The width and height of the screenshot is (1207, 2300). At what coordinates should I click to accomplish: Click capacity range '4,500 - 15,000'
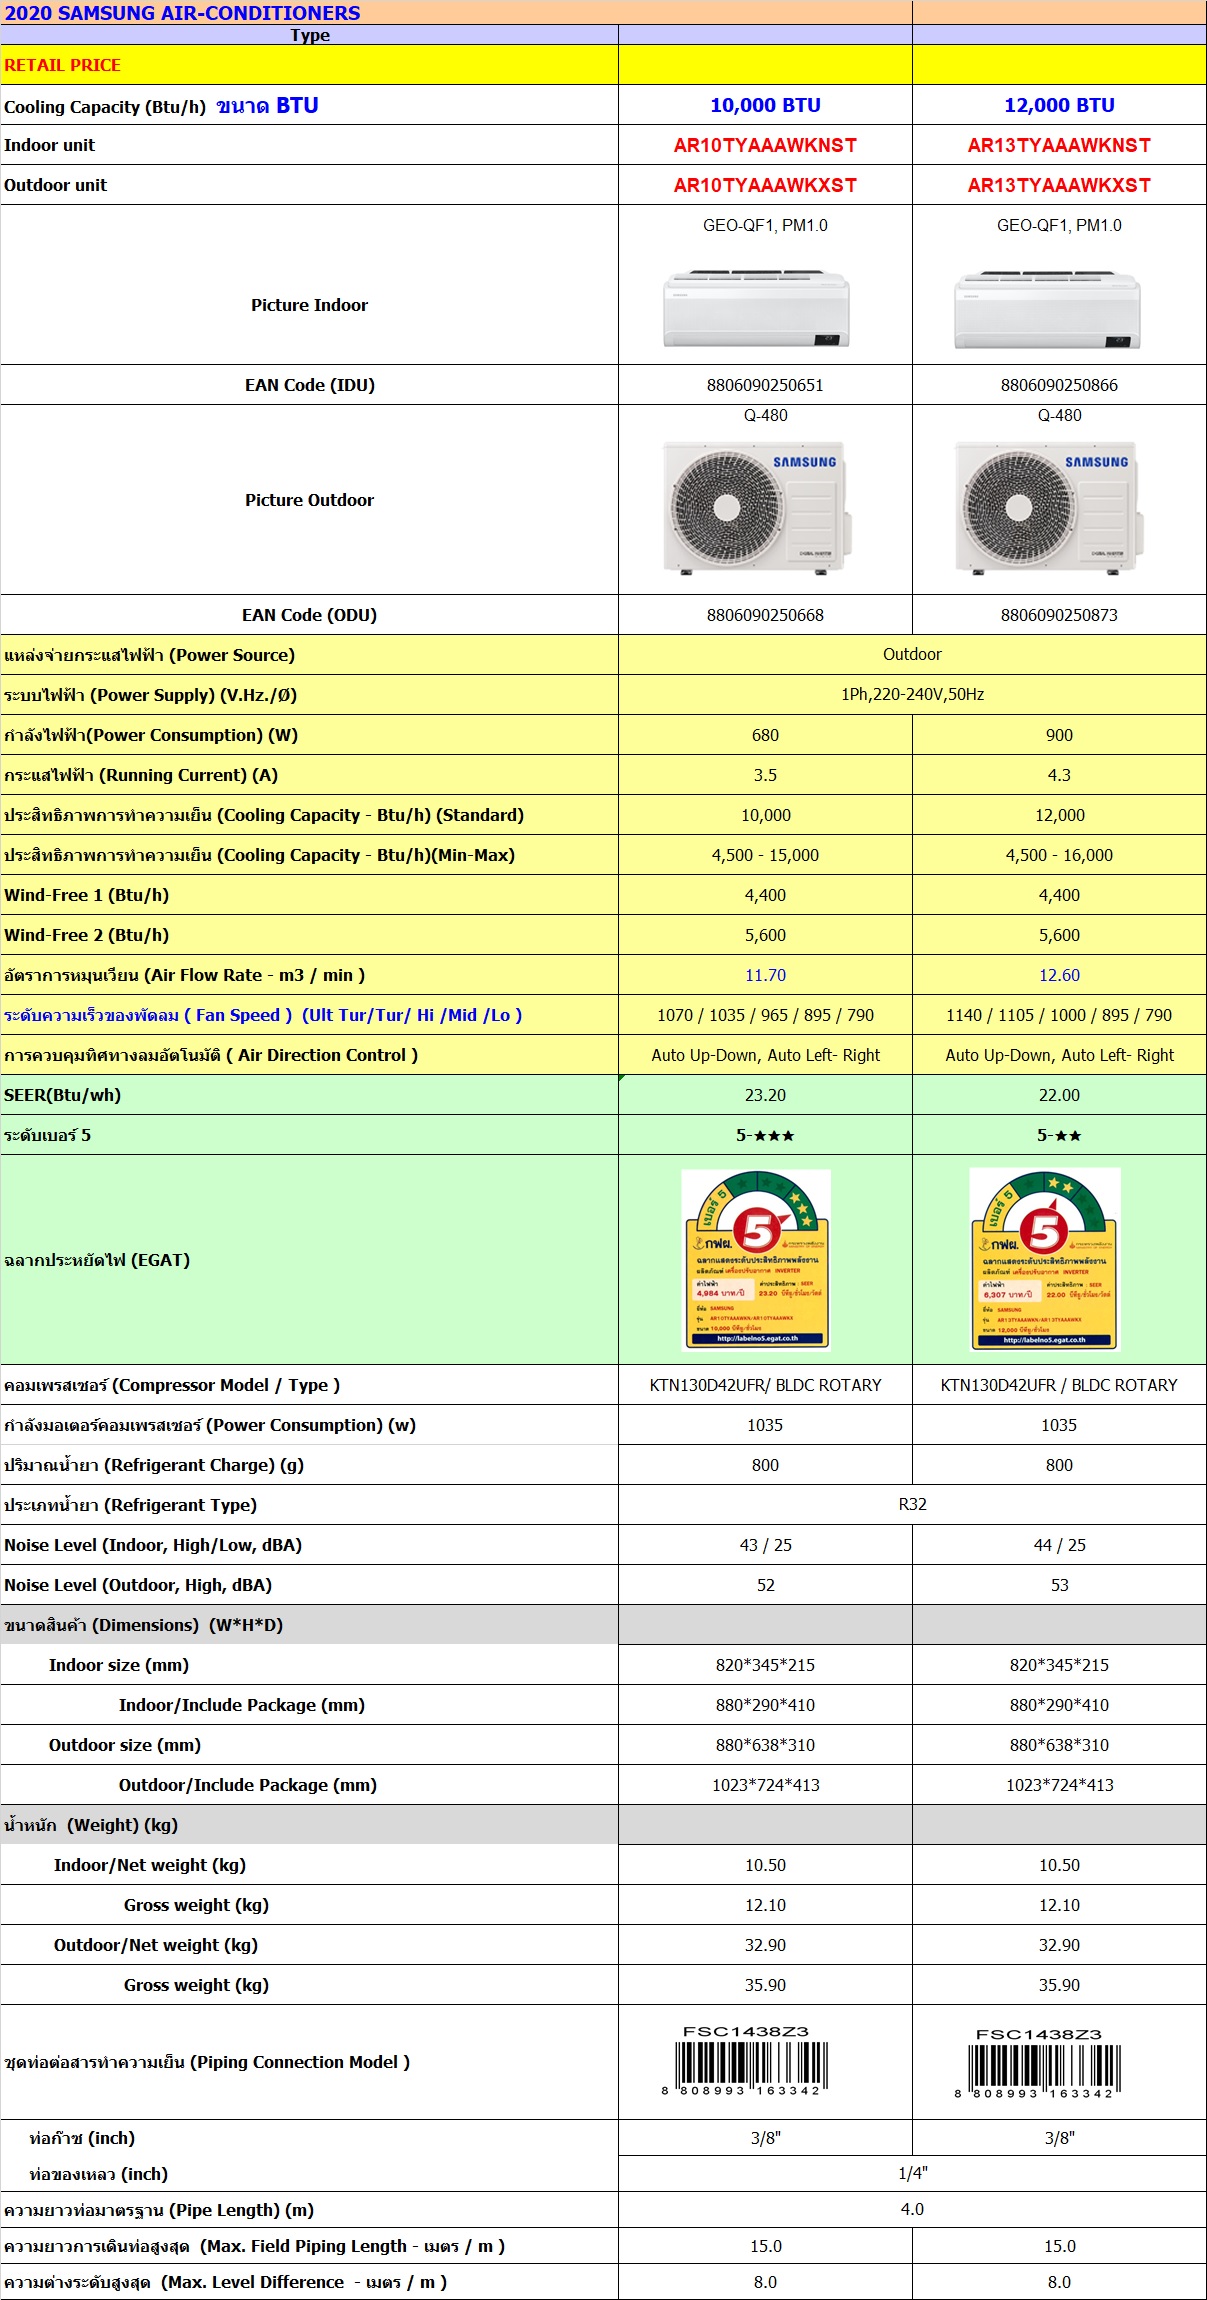(765, 855)
